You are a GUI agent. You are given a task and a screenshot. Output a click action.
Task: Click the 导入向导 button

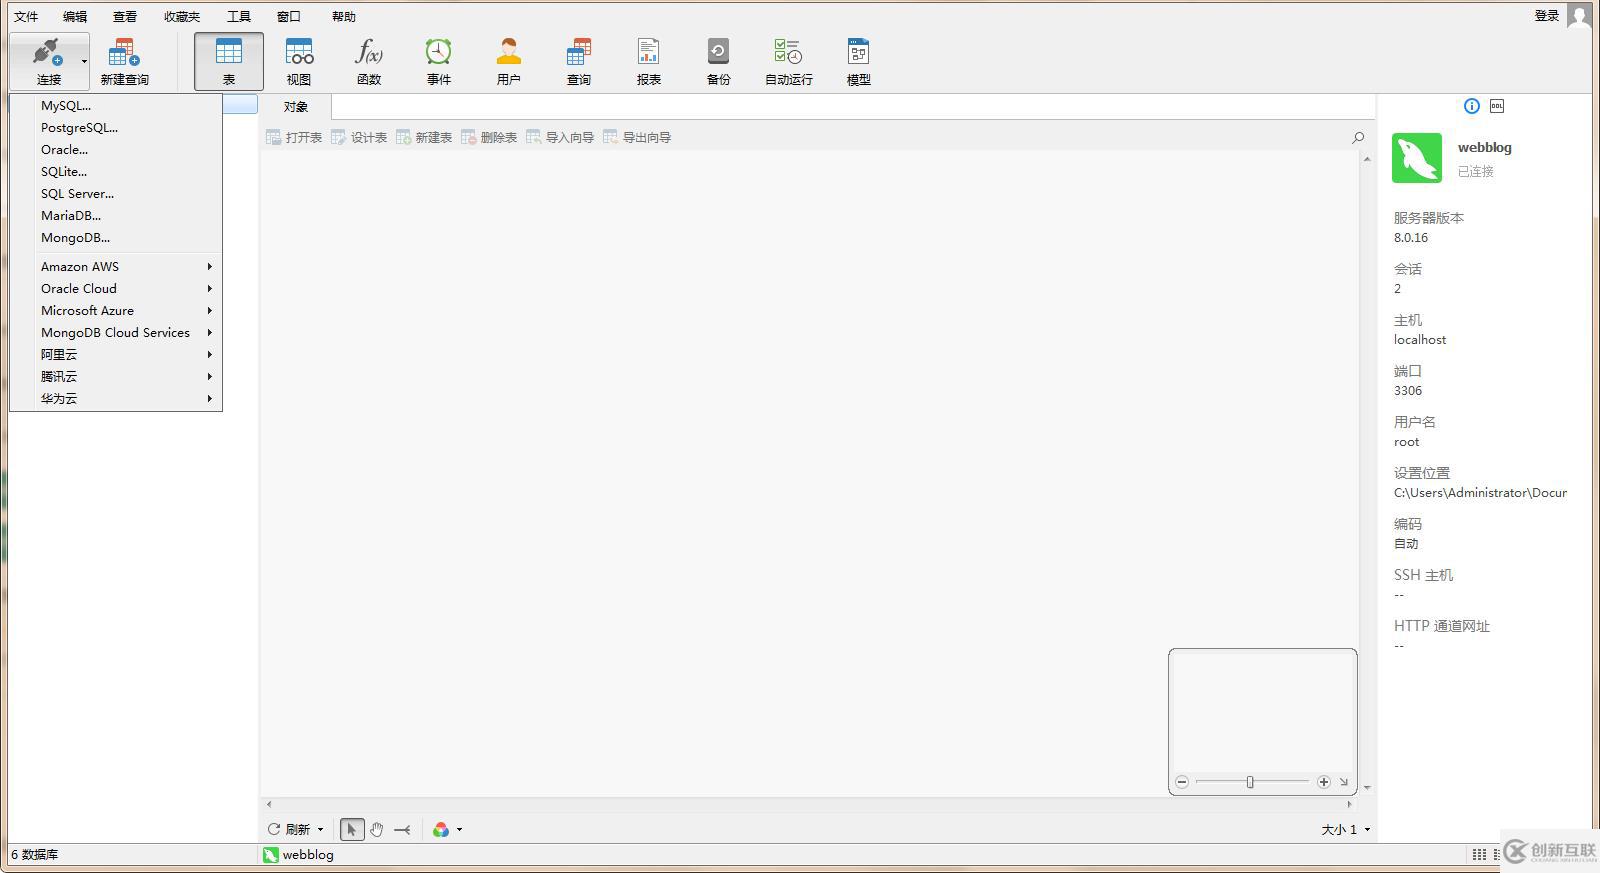tap(560, 137)
